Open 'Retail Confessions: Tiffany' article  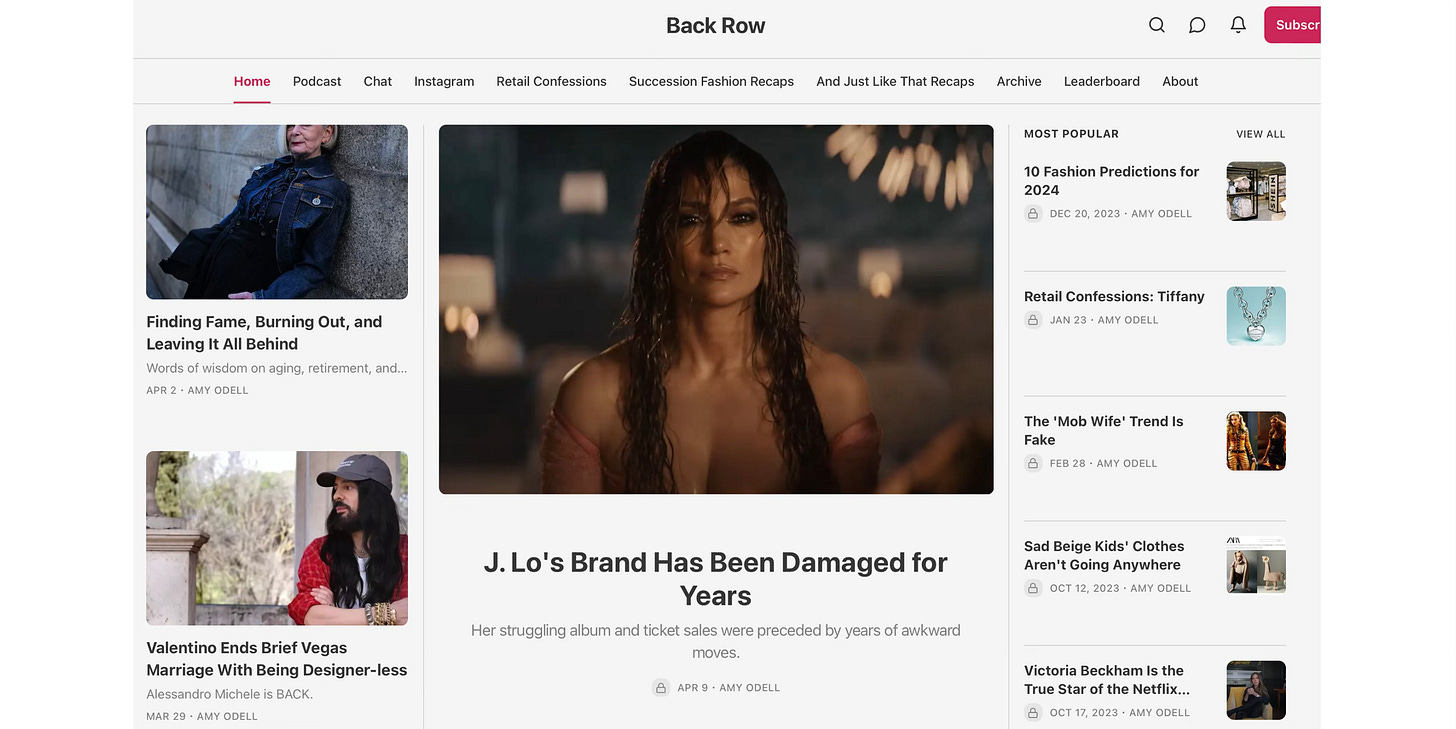point(1114,296)
